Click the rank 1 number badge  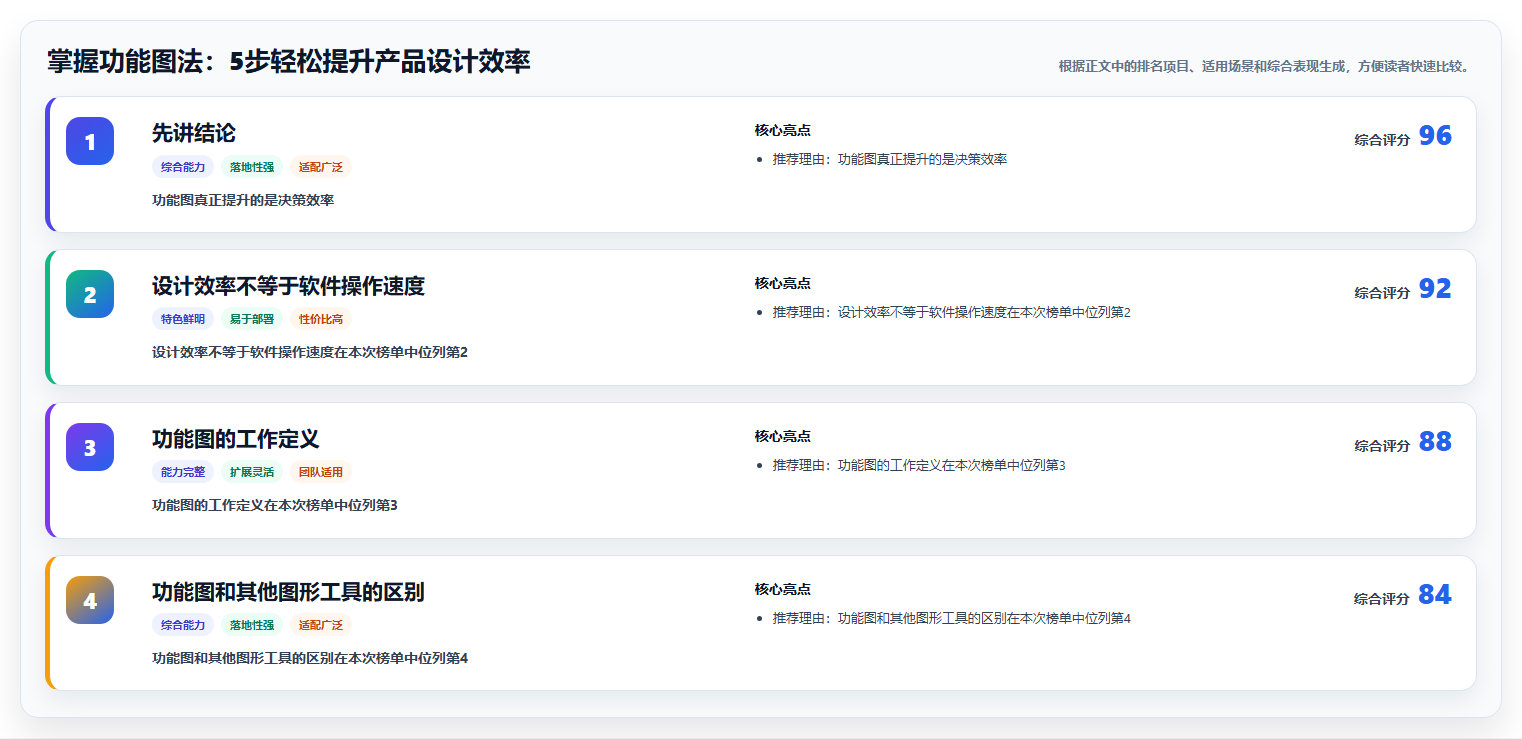click(x=90, y=141)
